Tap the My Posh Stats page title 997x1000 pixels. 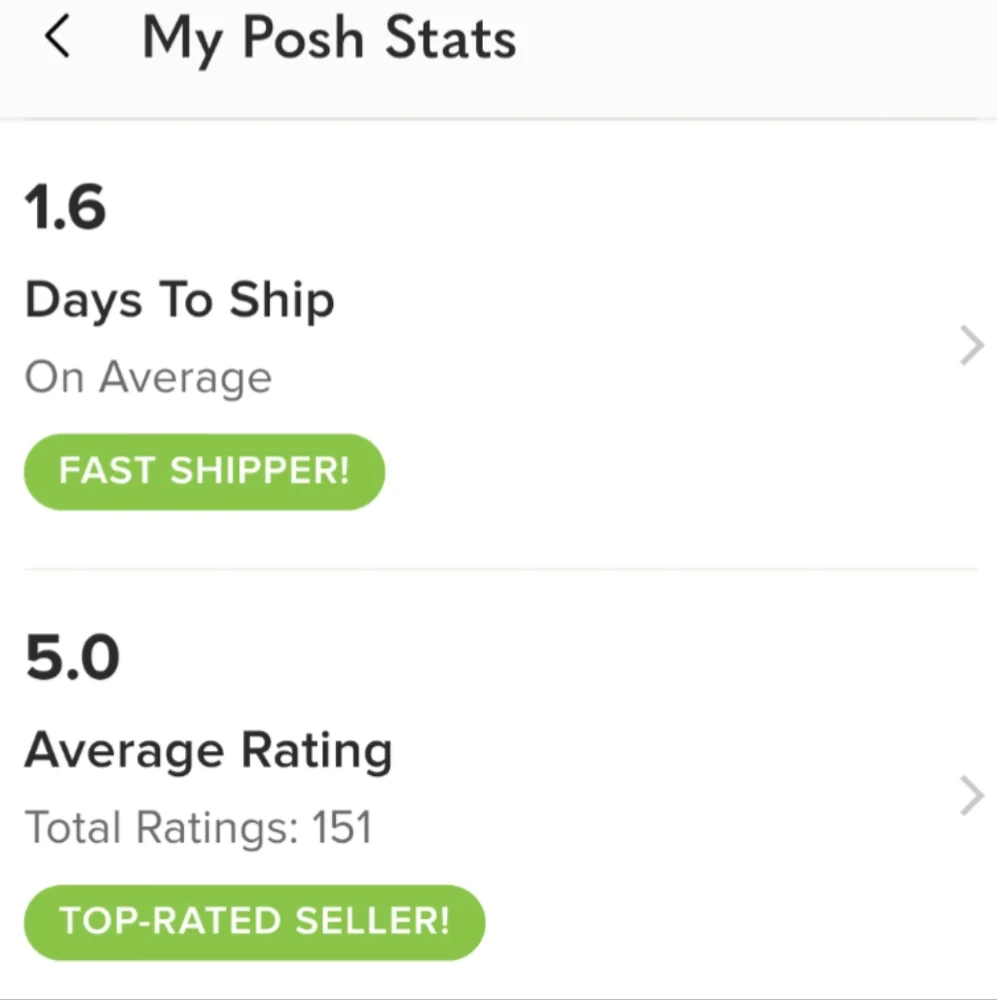point(329,40)
